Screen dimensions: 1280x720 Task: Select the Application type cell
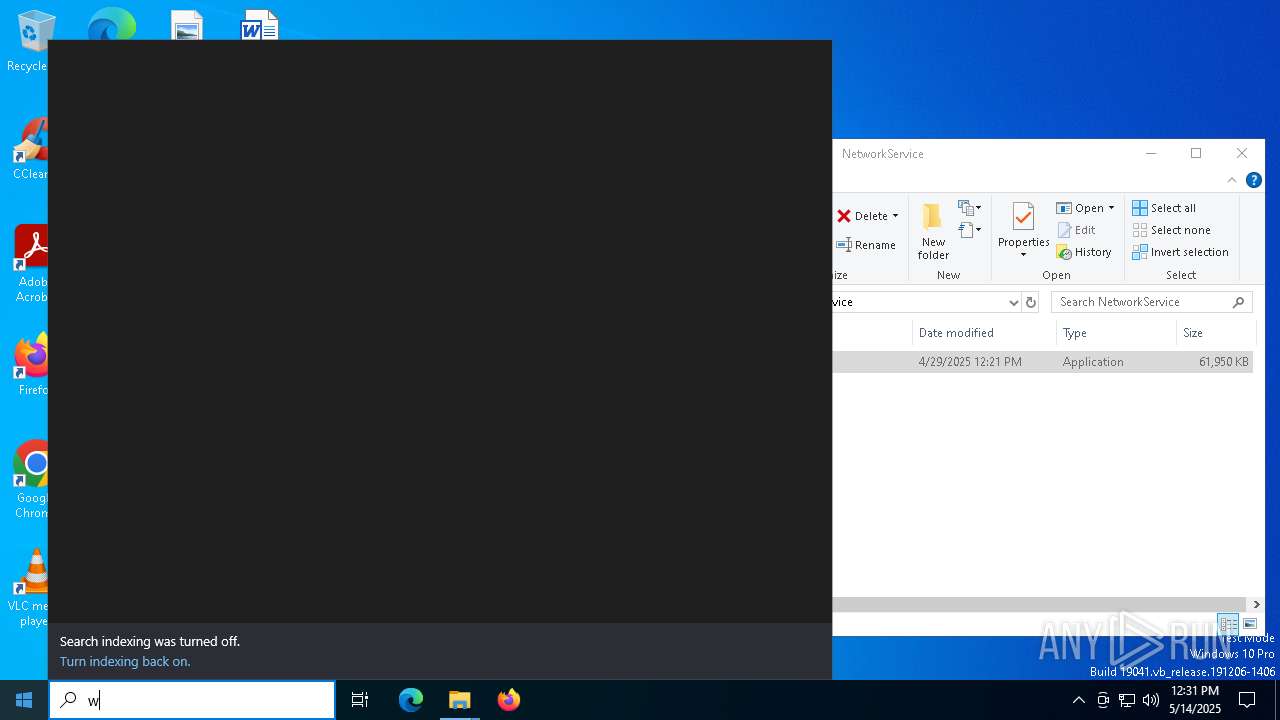[1093, 362]
